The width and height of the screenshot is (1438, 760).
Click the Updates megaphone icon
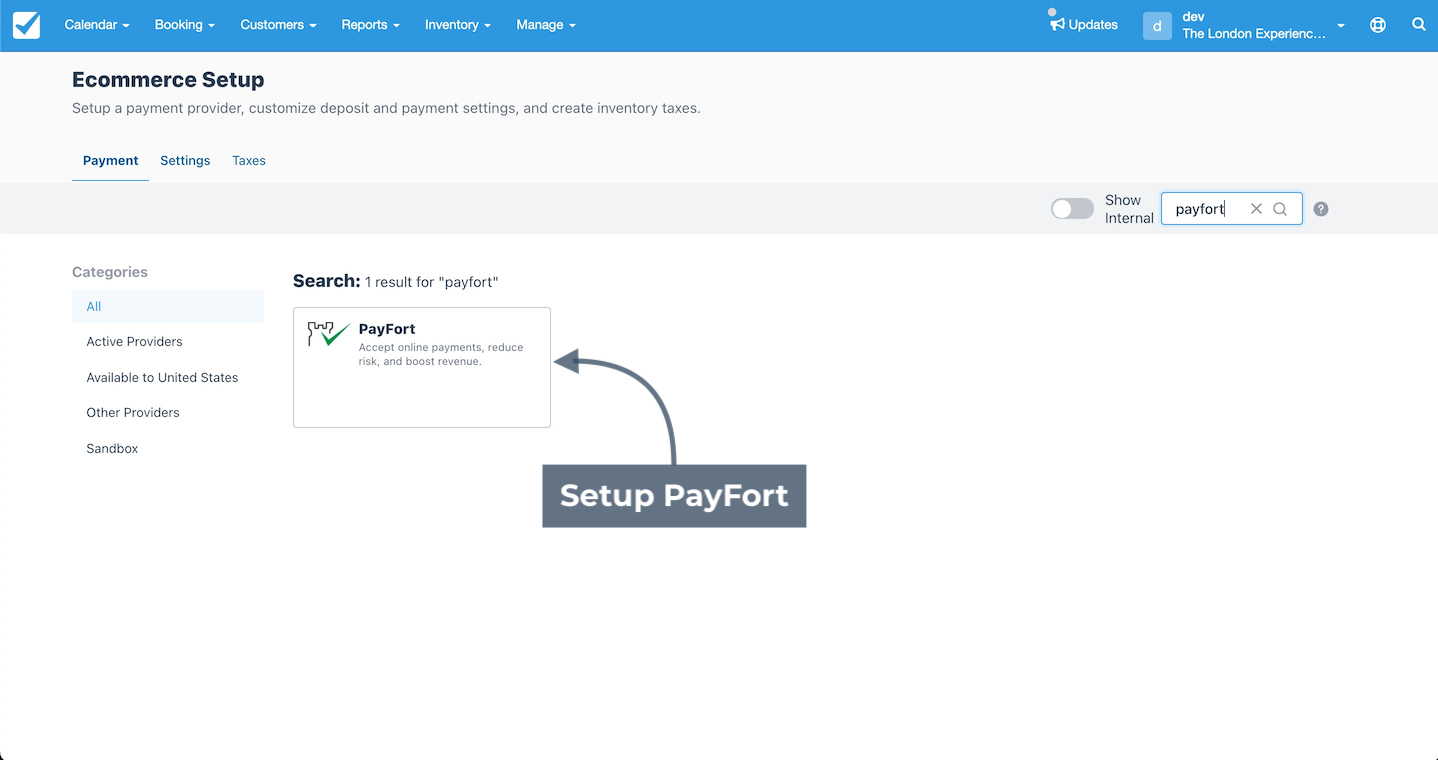pos(1057,24)
